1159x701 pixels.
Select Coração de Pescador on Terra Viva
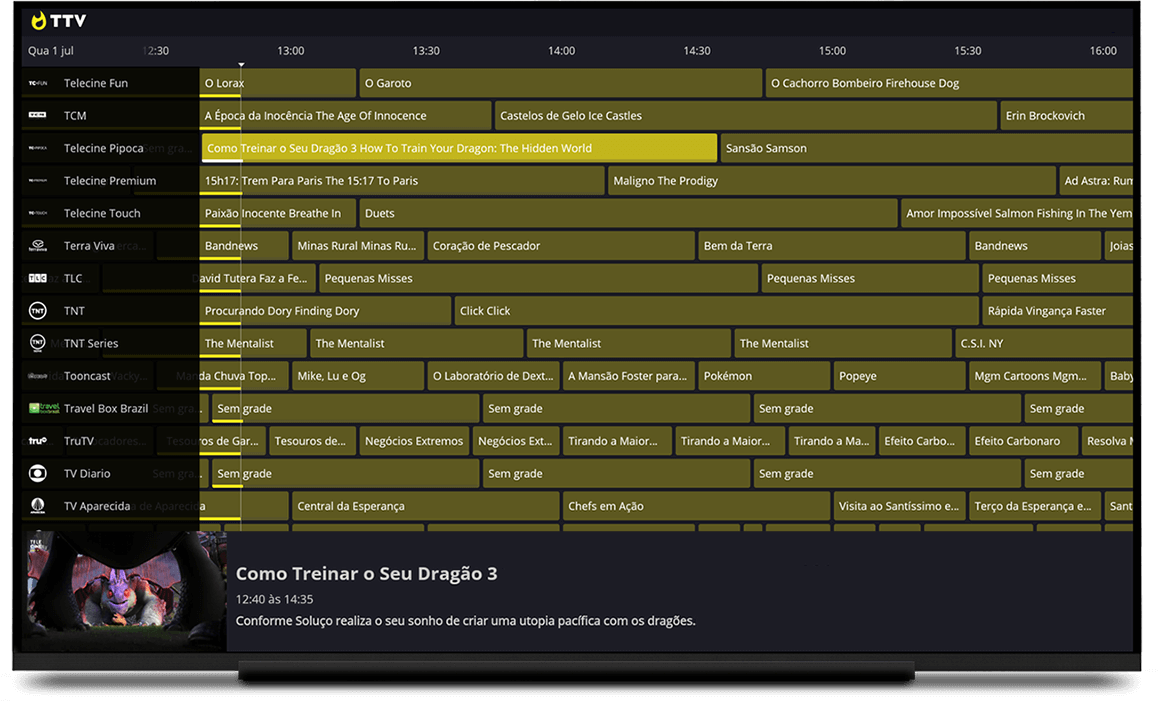point(559,246)
